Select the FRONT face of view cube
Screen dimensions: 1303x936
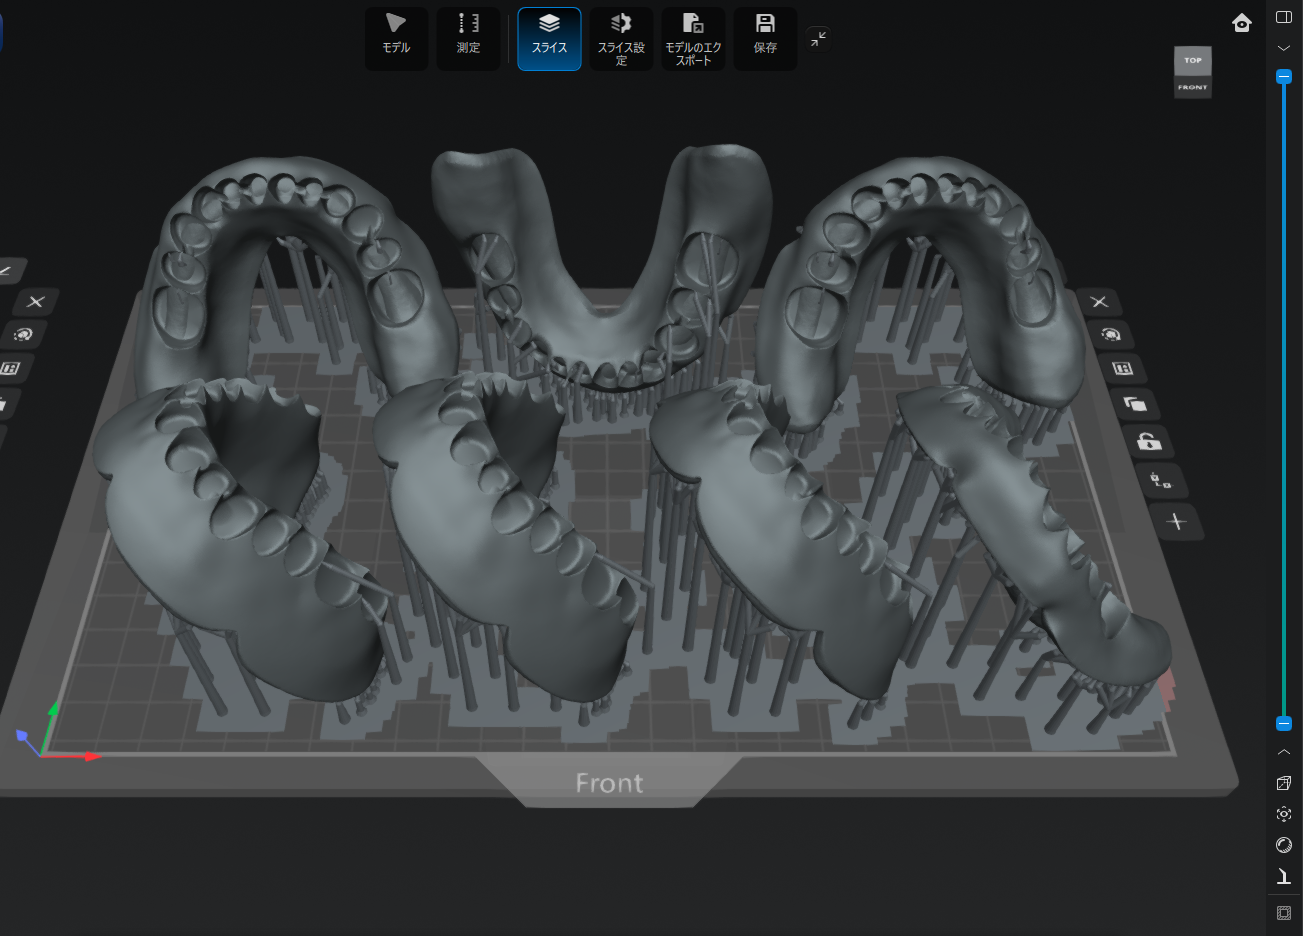(x=1193, y=87)
